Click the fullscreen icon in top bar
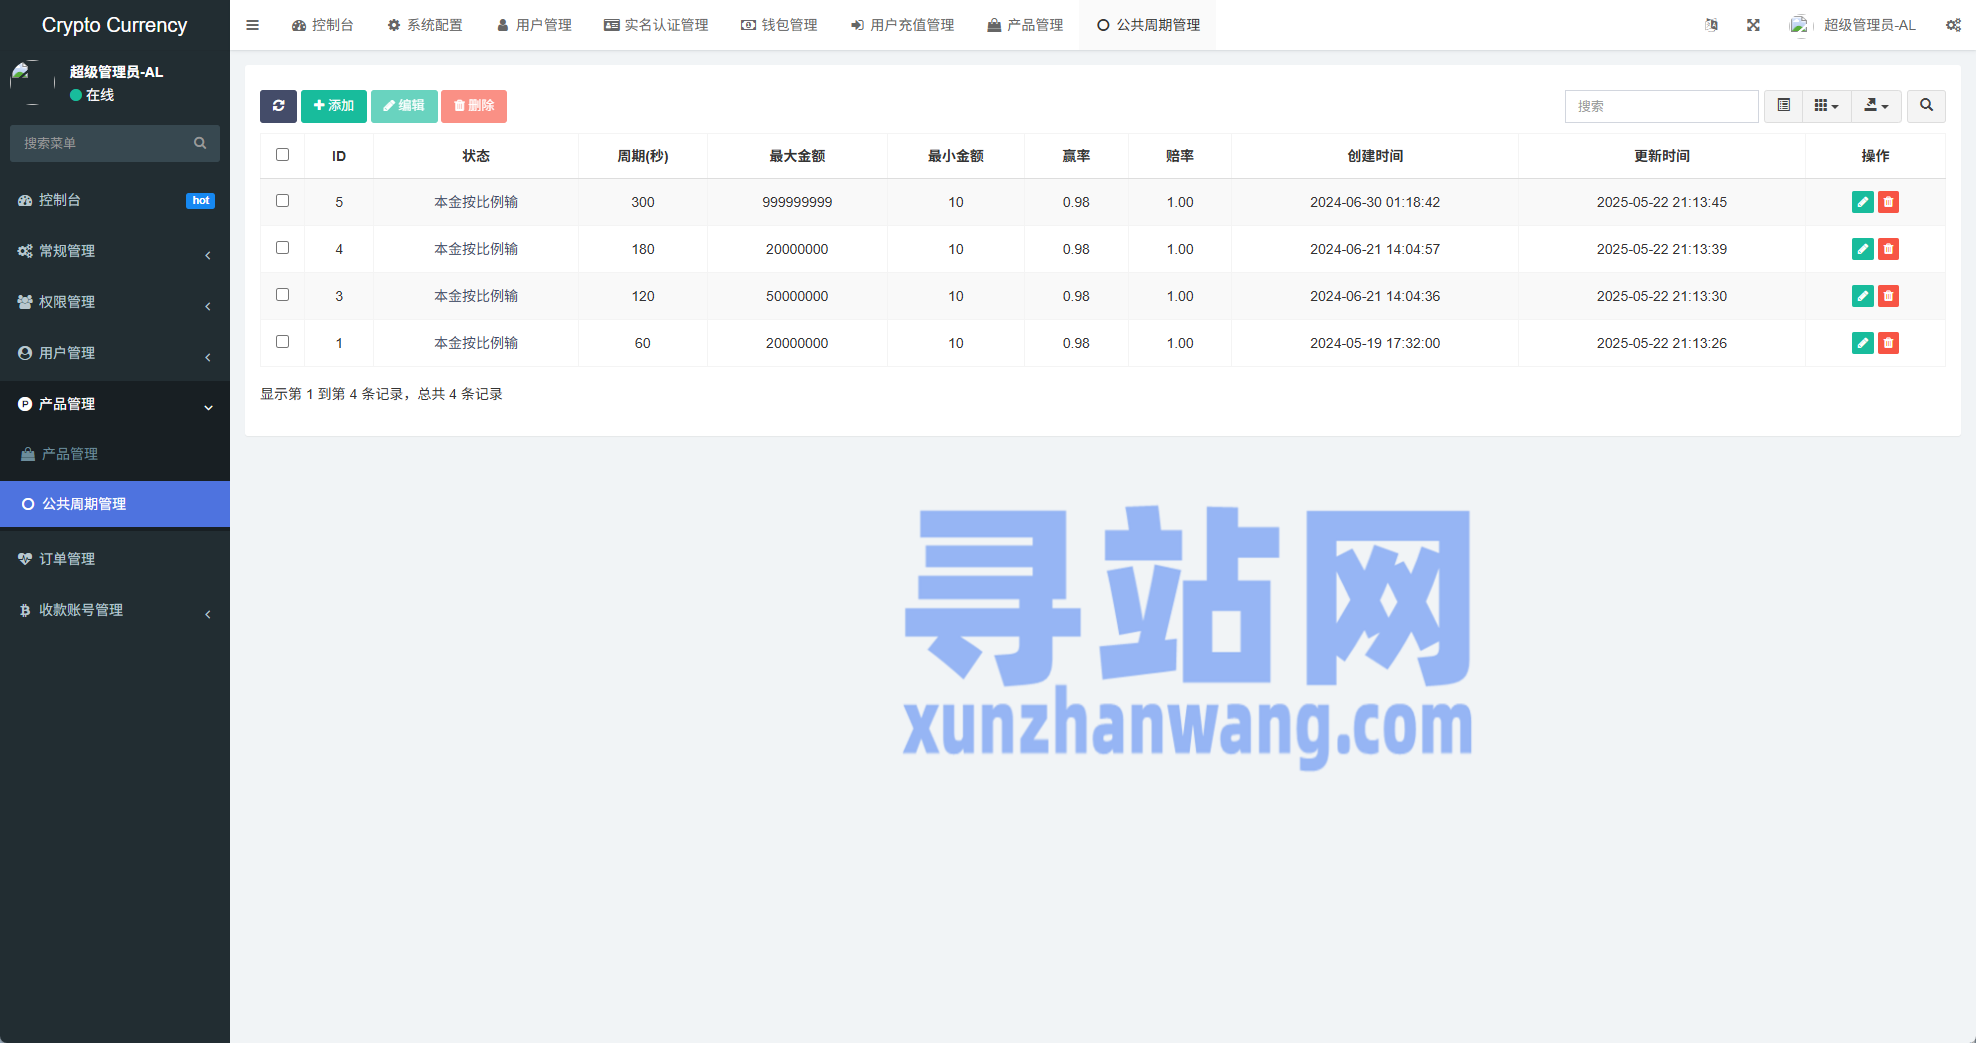The height and width of the screenshot is (1043, 1976). tap(1753, 25)
